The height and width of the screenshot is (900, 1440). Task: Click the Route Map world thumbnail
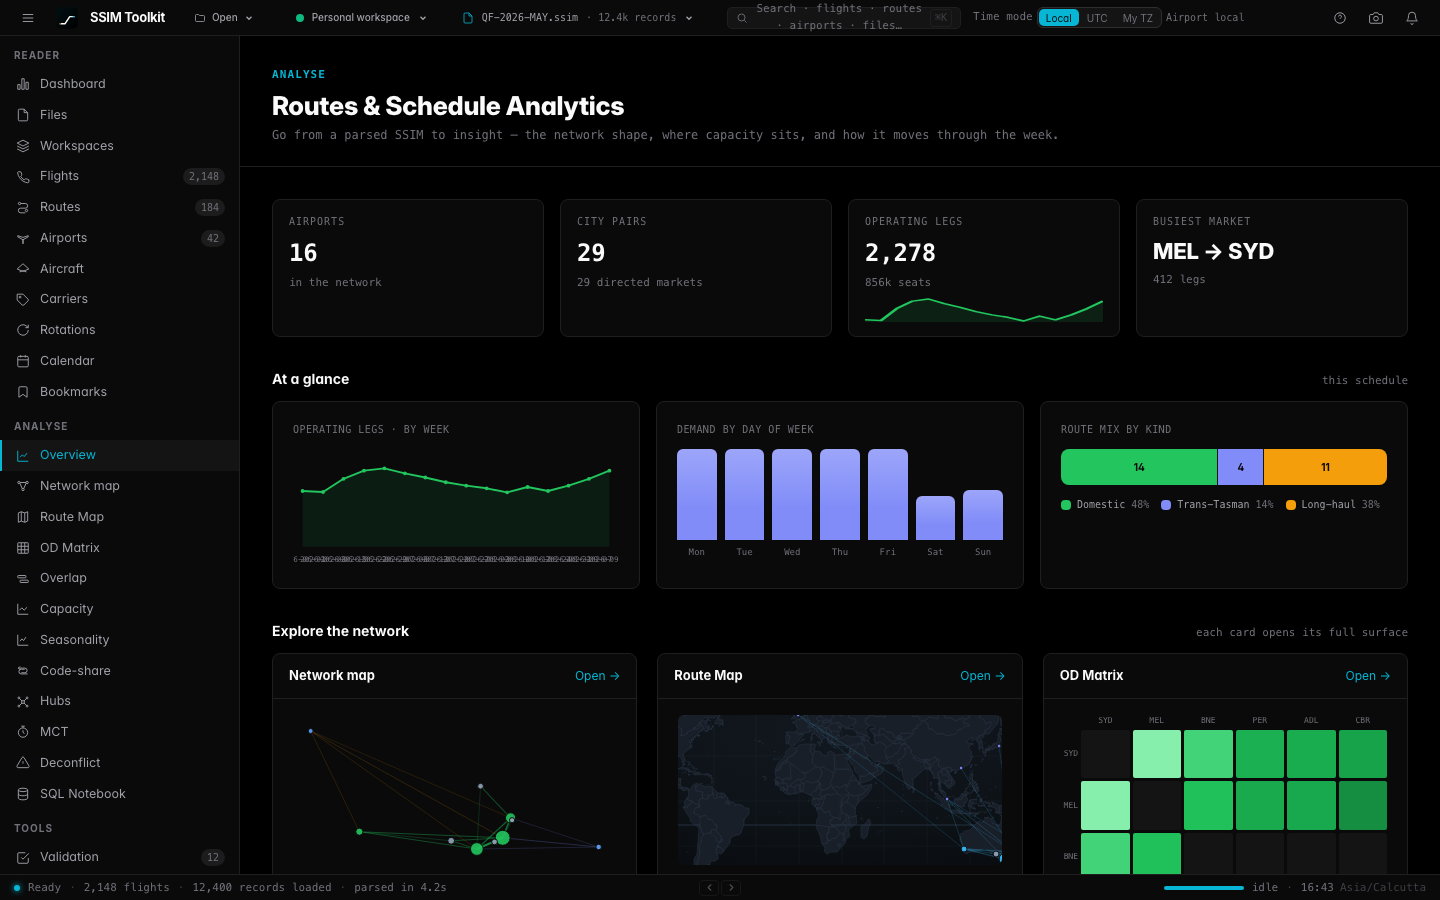(840, 790)
